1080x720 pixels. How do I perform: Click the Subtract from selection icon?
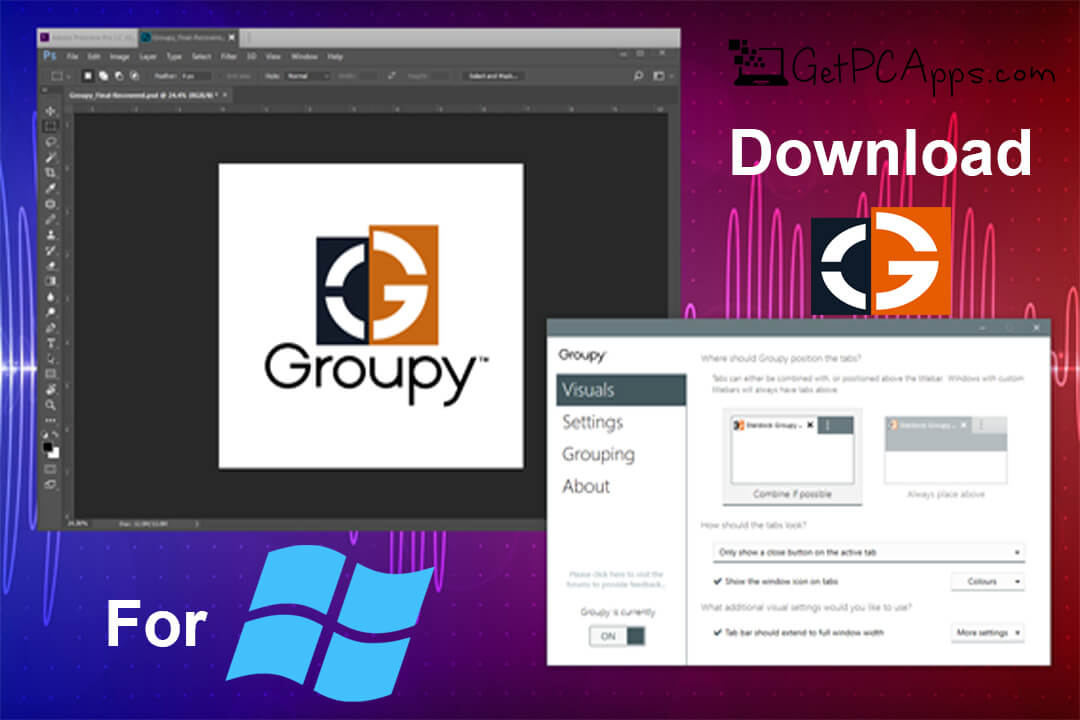tap(118, 76)
